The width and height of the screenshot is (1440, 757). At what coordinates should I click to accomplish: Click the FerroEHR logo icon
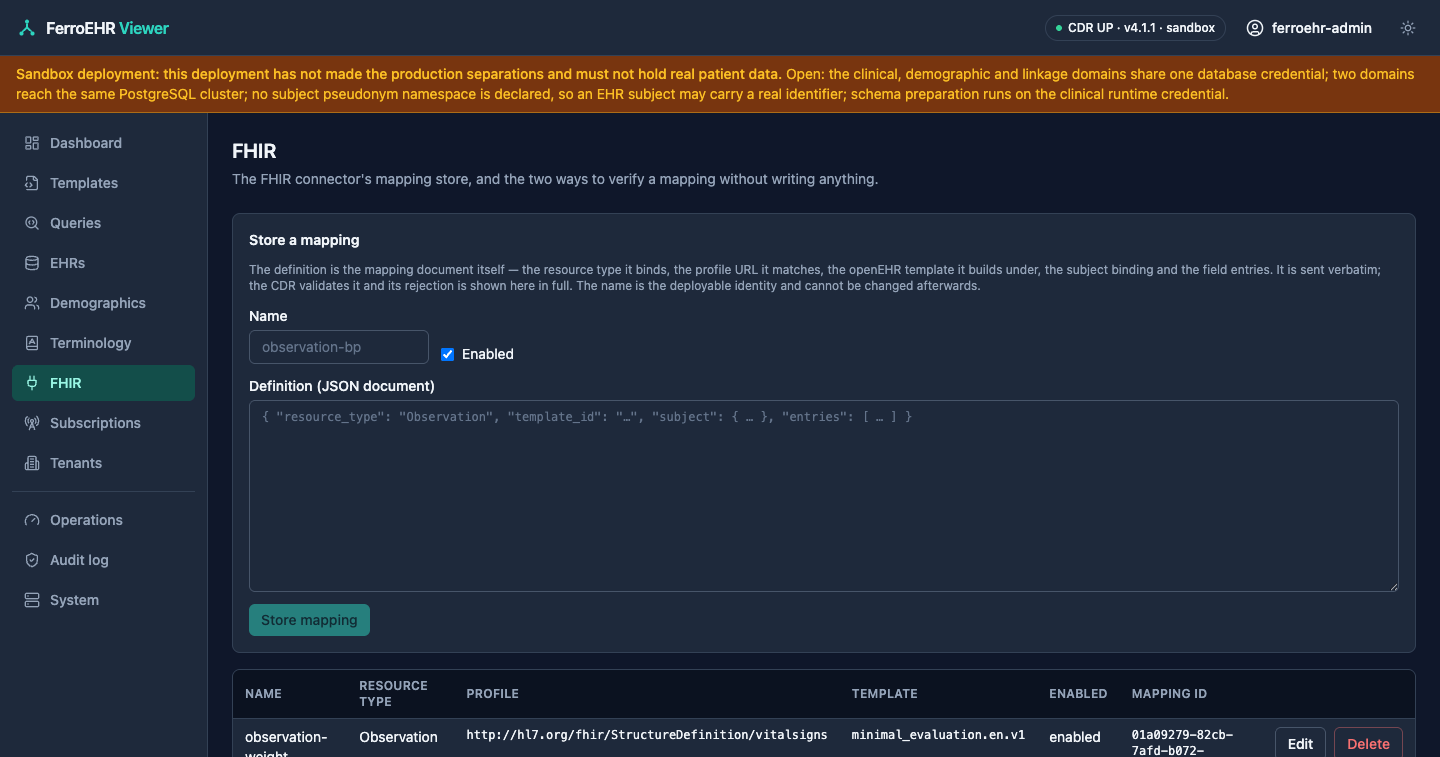27,28
